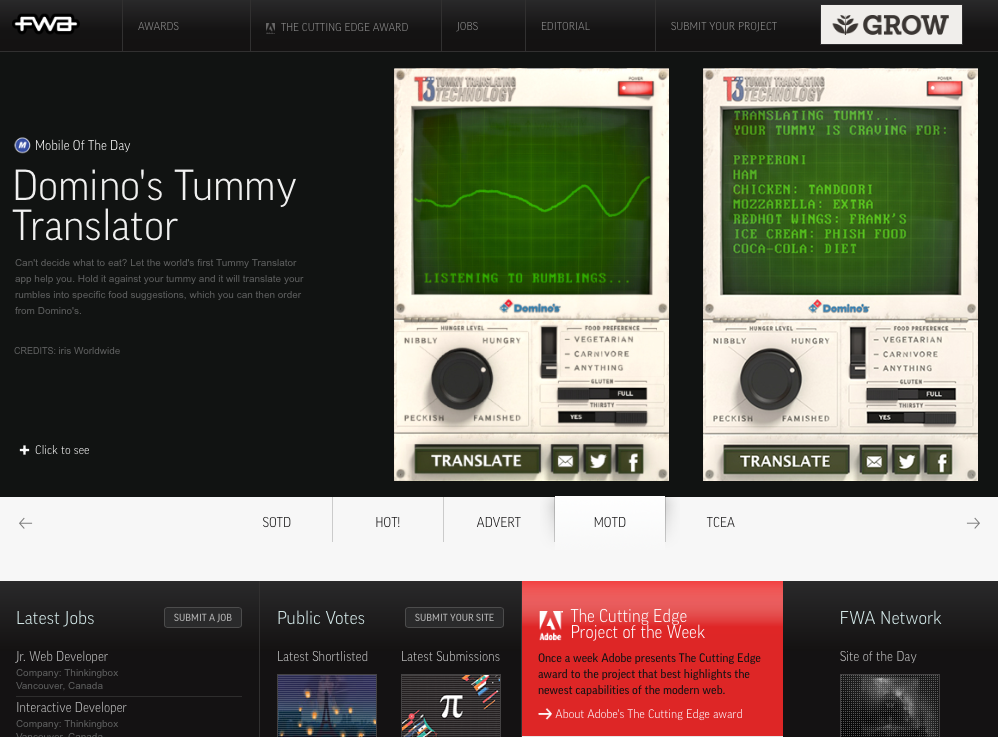Click the Adobe icon beside The Cutting Edge Award

coord(271,27)
